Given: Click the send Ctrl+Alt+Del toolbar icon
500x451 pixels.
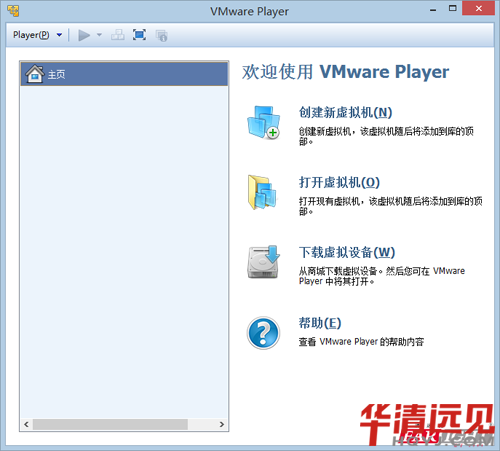Looking at the screenshot, I should pyautogui.click(x=118, y=35).
